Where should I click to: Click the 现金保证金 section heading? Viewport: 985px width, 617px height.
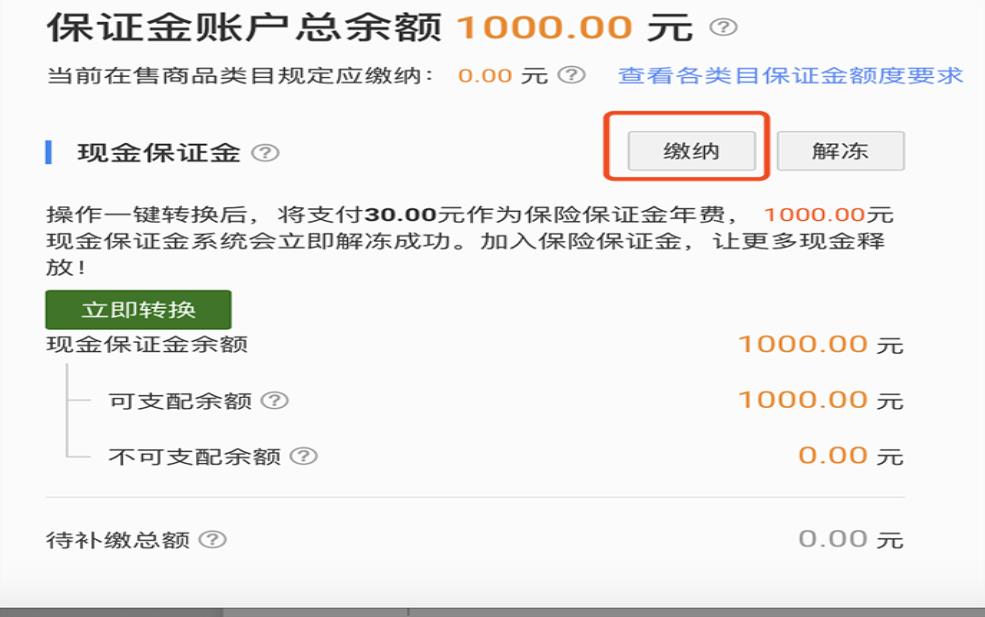point(159,153)
